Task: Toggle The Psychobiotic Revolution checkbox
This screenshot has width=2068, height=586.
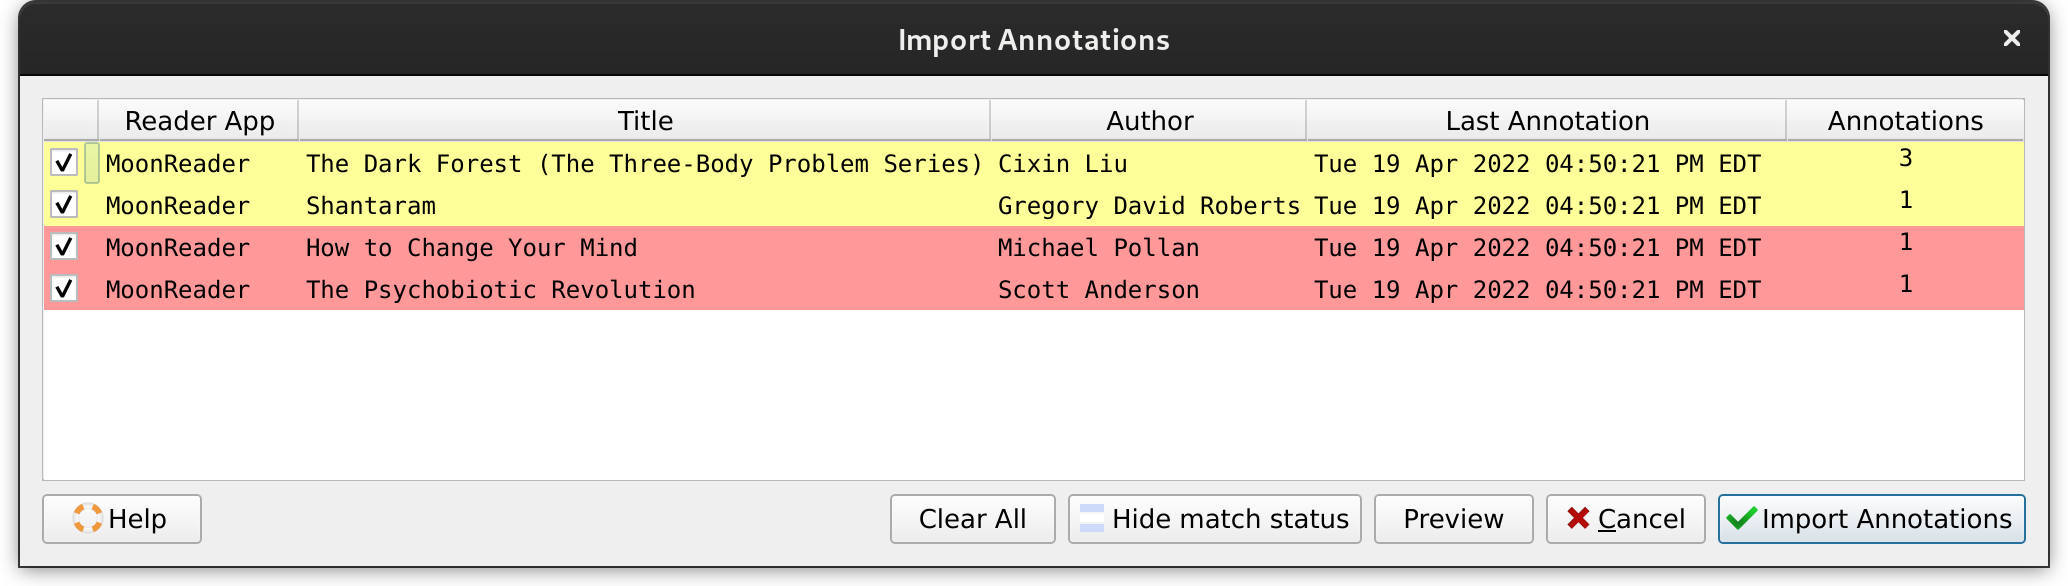Action: click(x=64, y=289)
